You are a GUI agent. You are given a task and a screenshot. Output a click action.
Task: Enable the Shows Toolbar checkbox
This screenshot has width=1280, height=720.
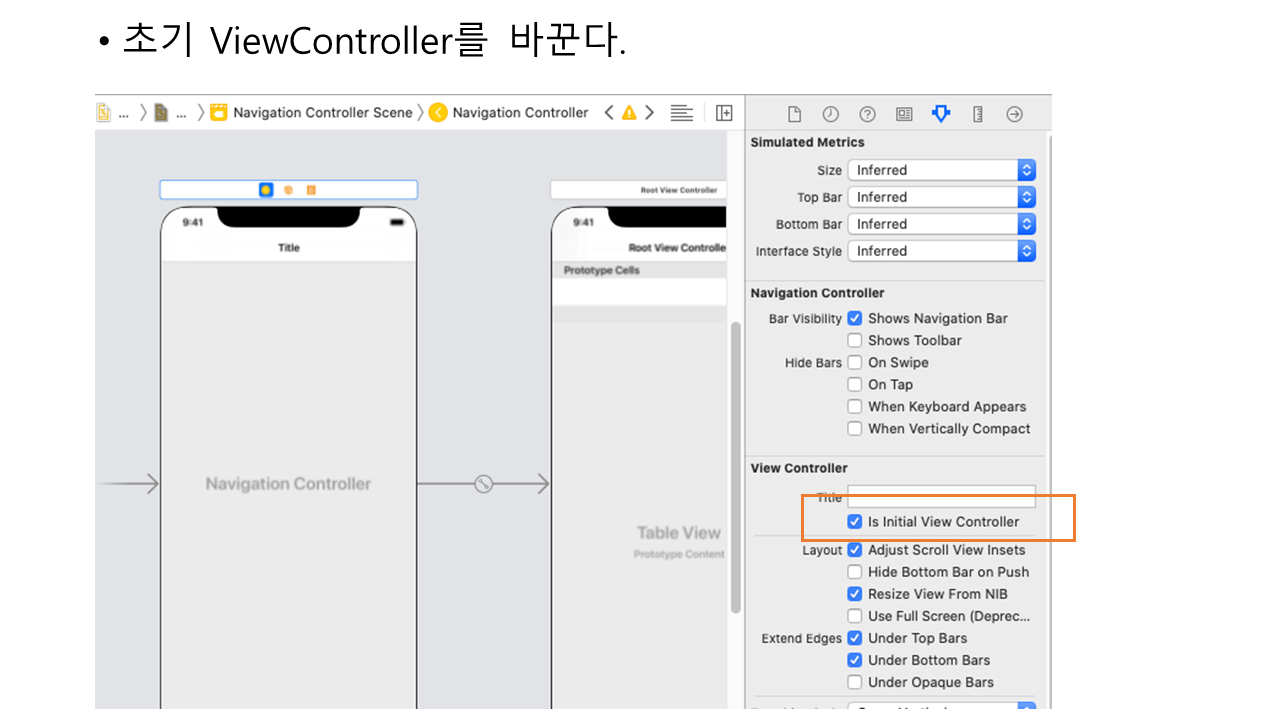coord(855,341)
